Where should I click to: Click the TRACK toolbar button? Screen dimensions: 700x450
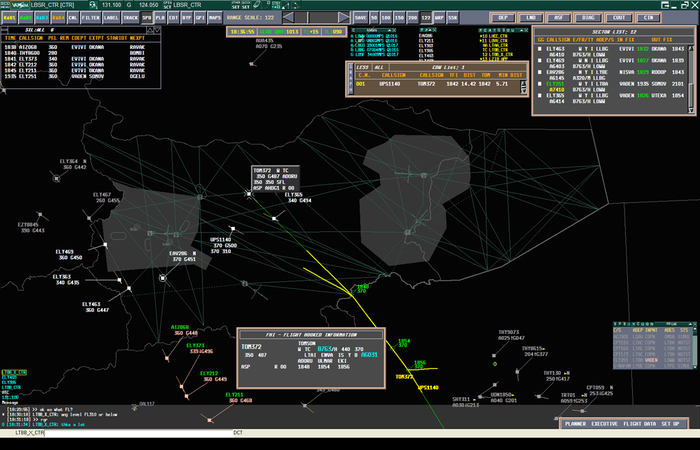click(x=130, y=18)
